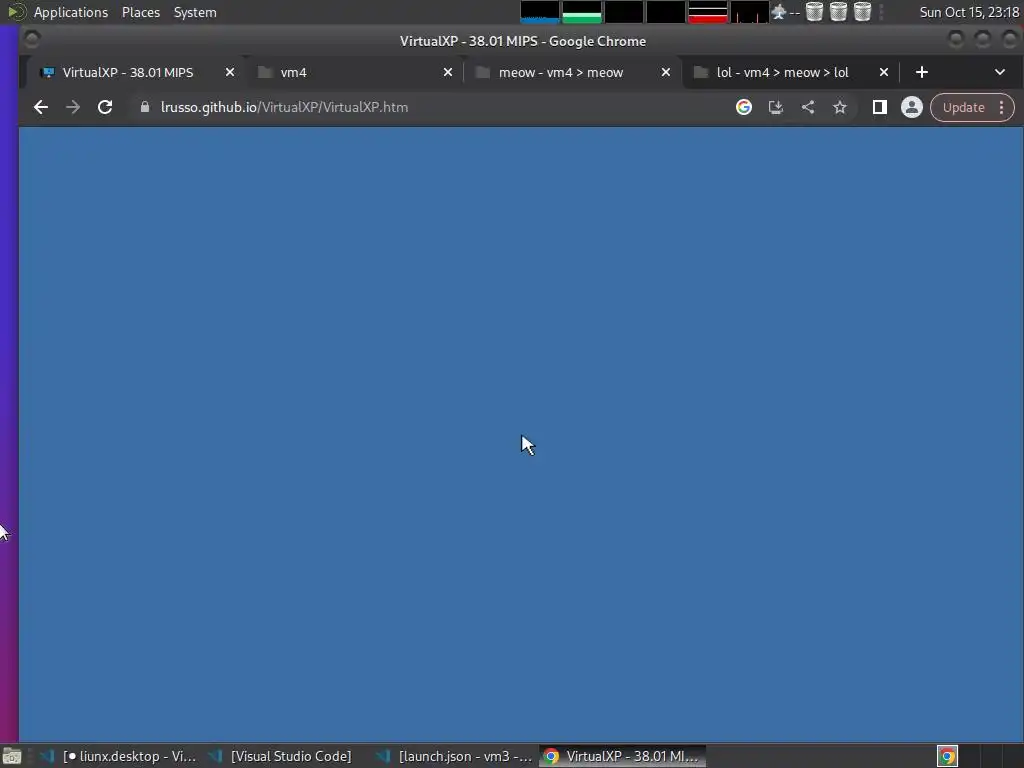
Task: View site info via the lock icon
Action: (144, 107)
